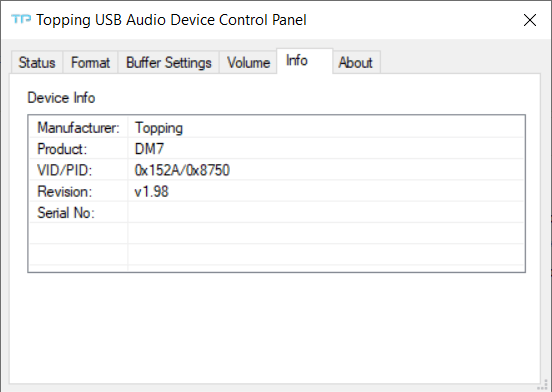Click the Topping manufacturer value
This screenshot has height=392, width=552.
(159, 128)
